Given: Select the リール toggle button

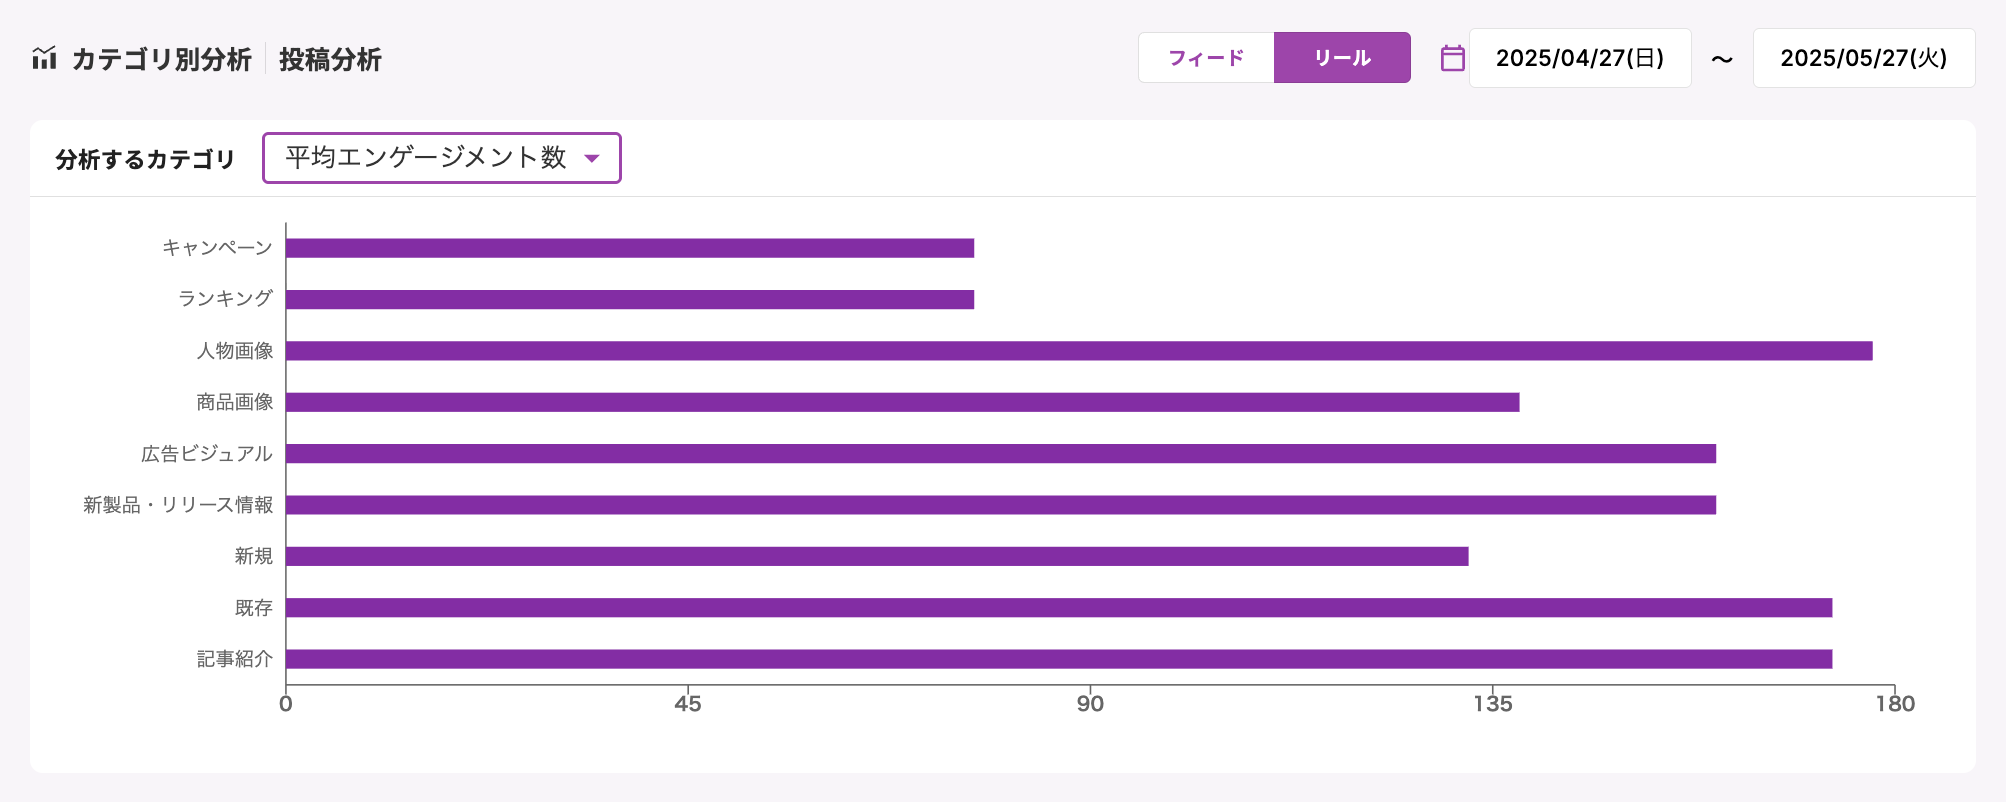Looking at the screenshot, I should tap(1342, 58).
